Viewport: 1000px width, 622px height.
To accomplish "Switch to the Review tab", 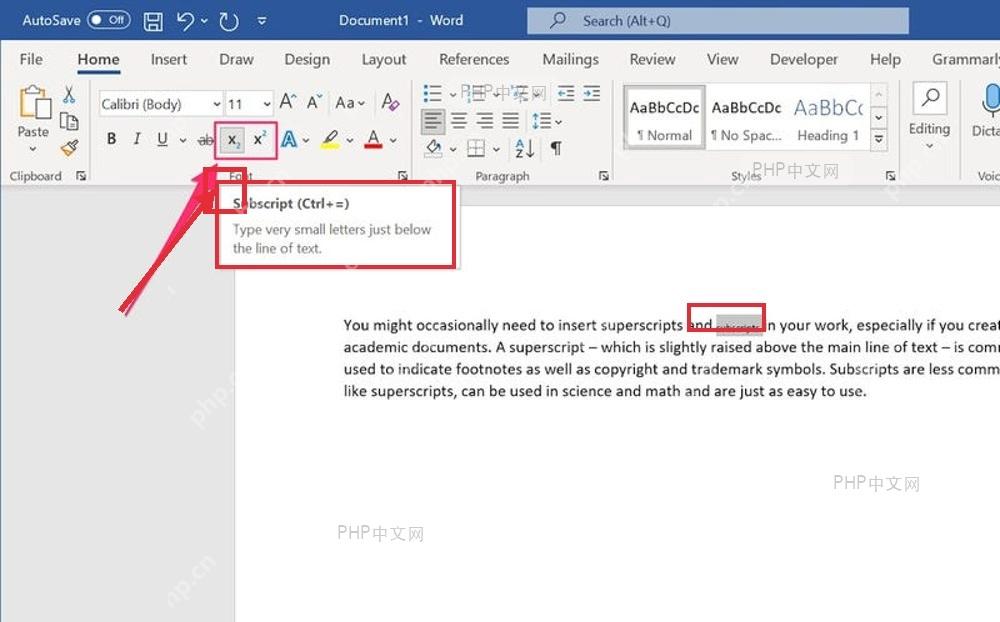I will tap(652, 59).
